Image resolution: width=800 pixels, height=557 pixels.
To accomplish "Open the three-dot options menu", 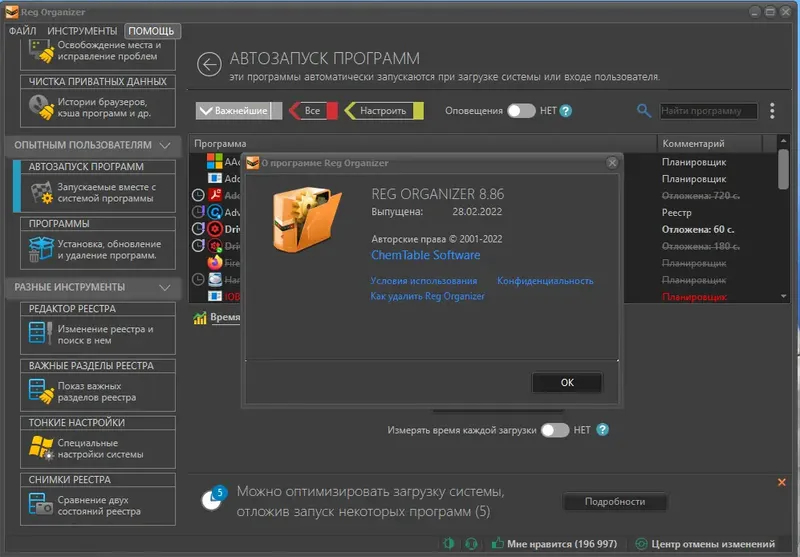I will pyautogui.click(x=772, y=111).
